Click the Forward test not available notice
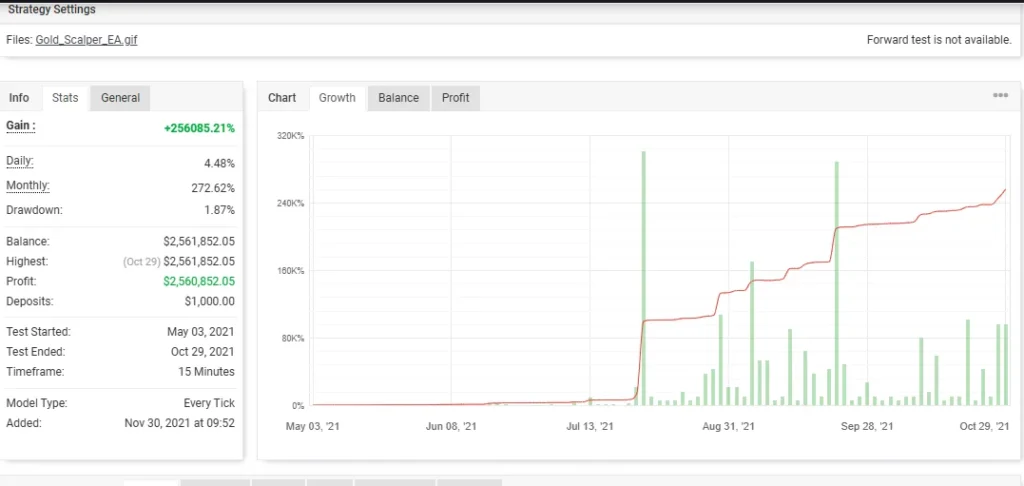Viewport: 1024px width, 486px height. click(940, 41)
